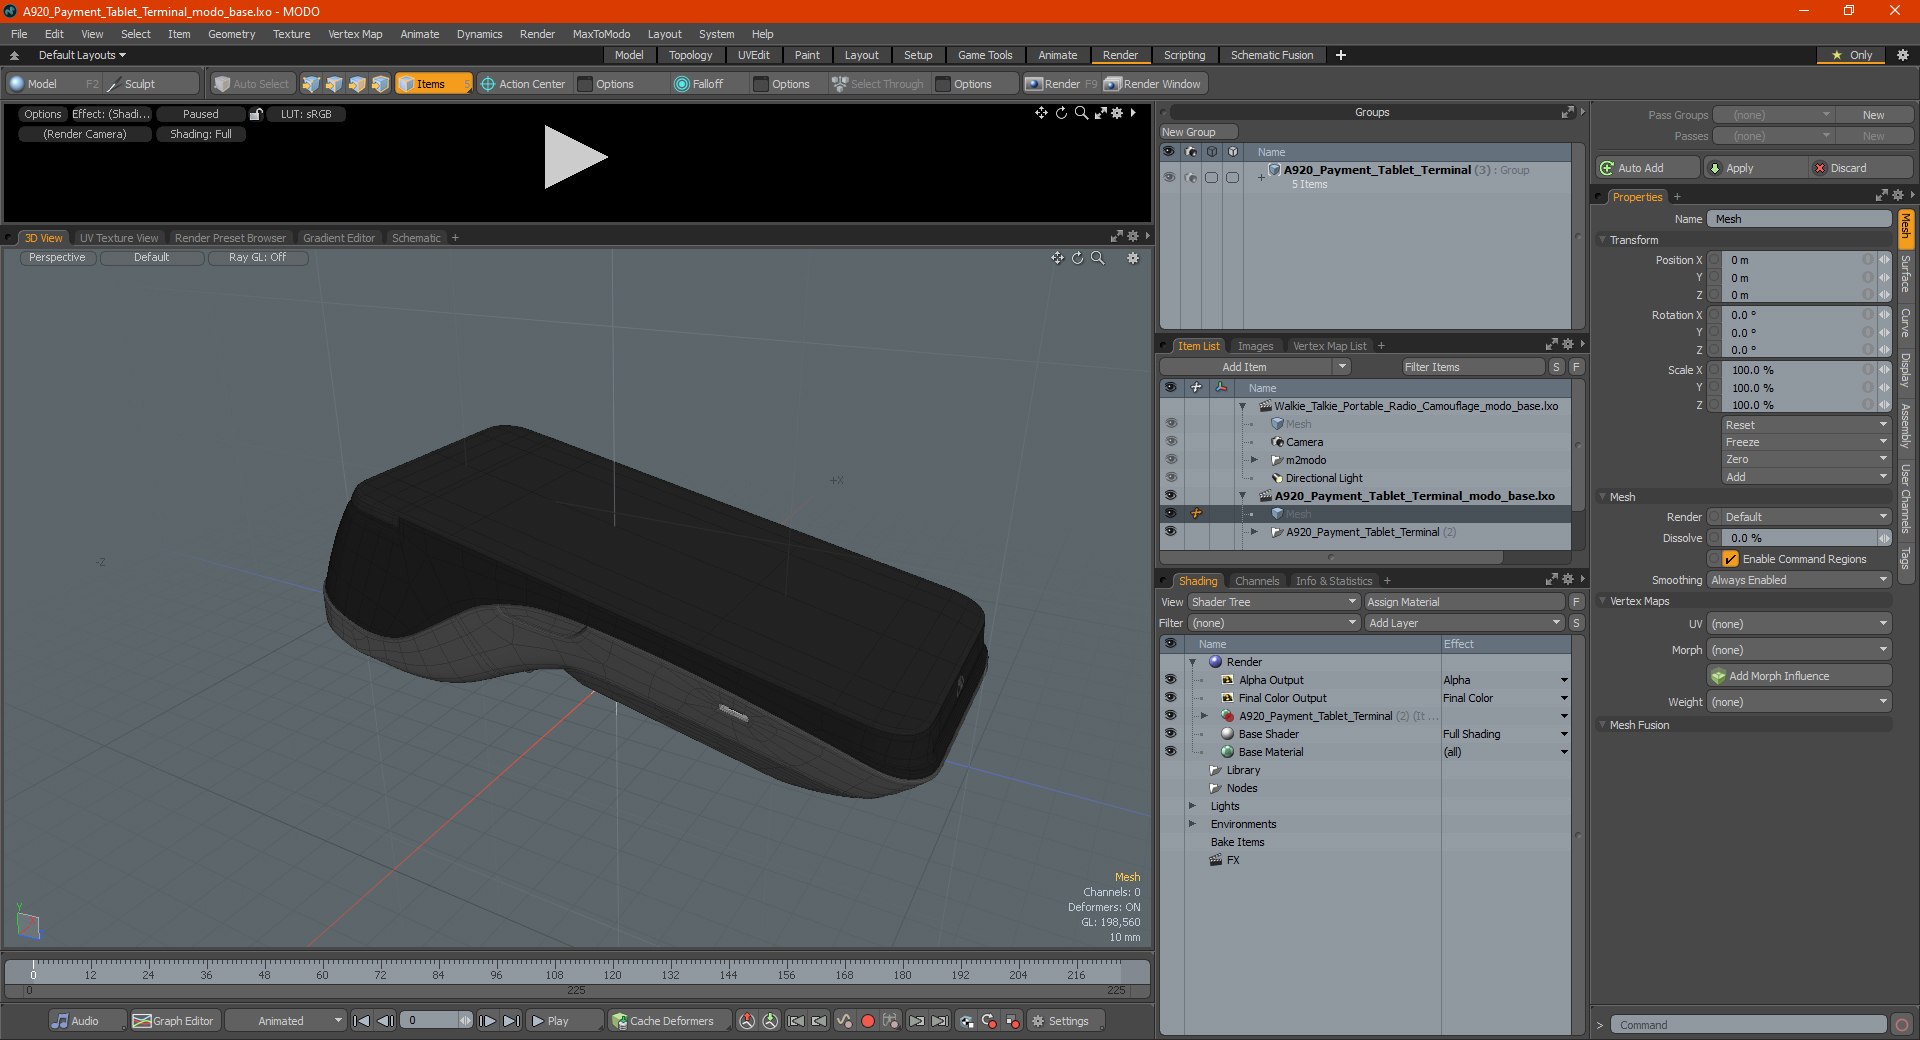Hide Final Color Output layer
Screen dimensions: 1920x1040
click(1170, 698)
